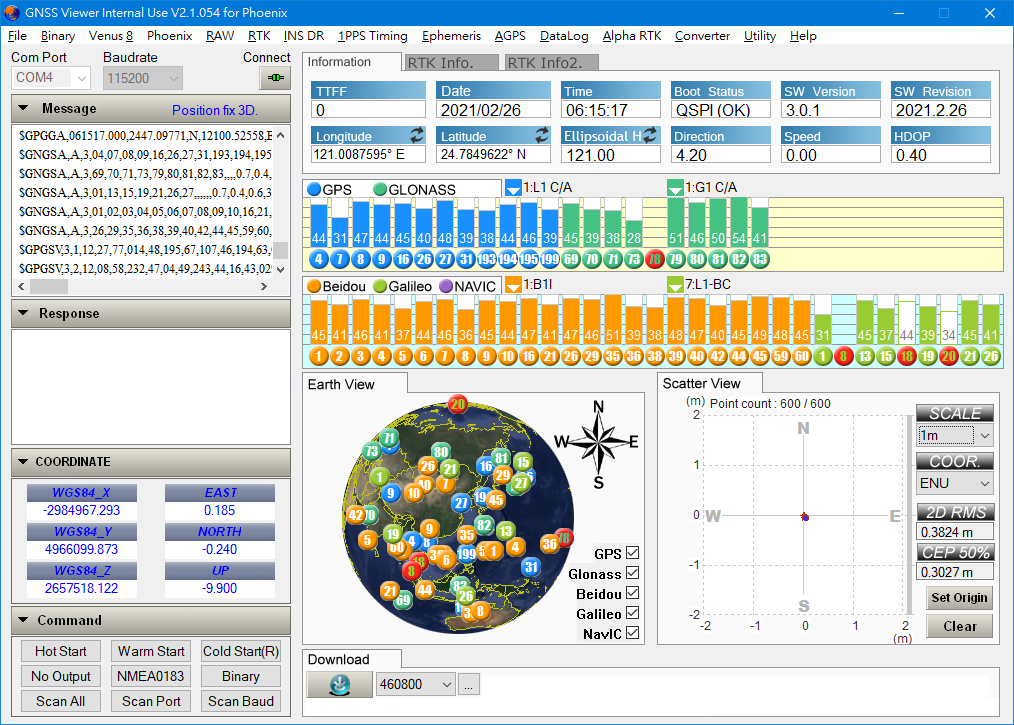
Task: Click the message list vertical scrollbar down arrow
Action: coord(281,269)
